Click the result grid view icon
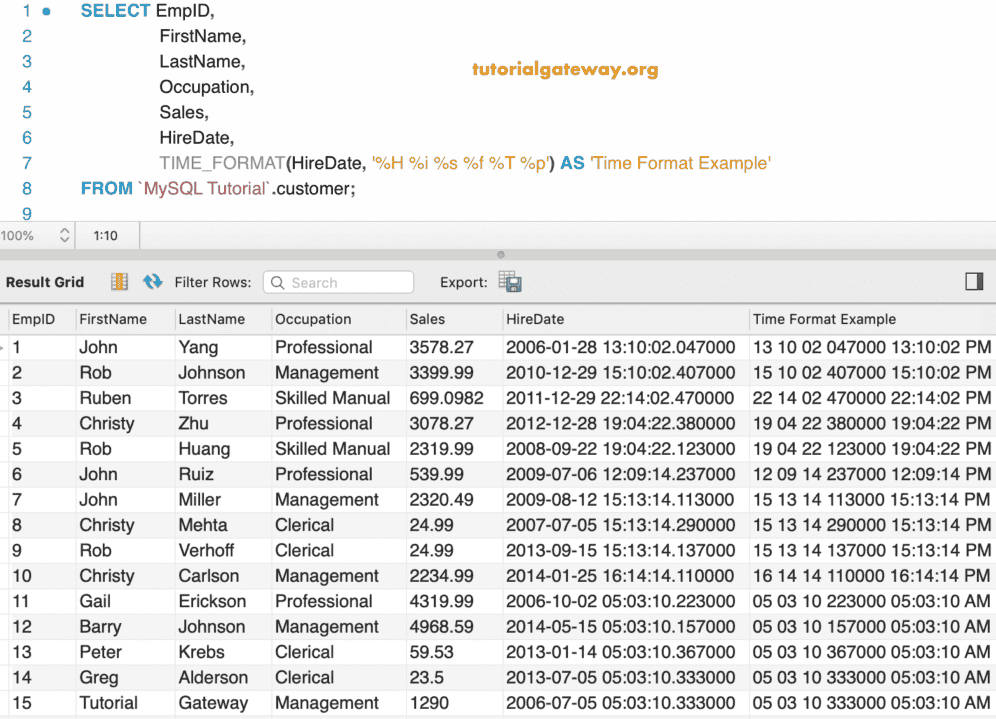 [x=119, y=281]
